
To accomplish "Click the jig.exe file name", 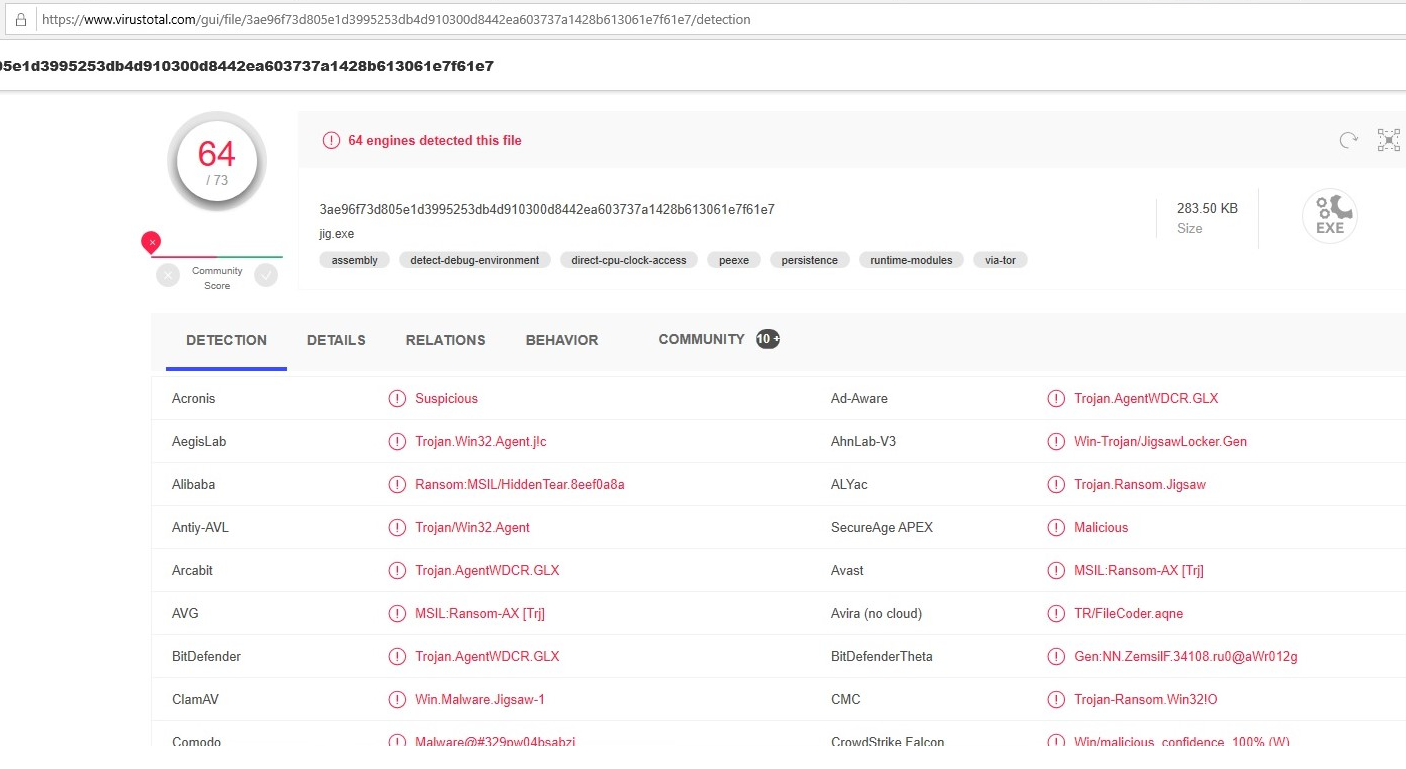I will tap(337, 234).
